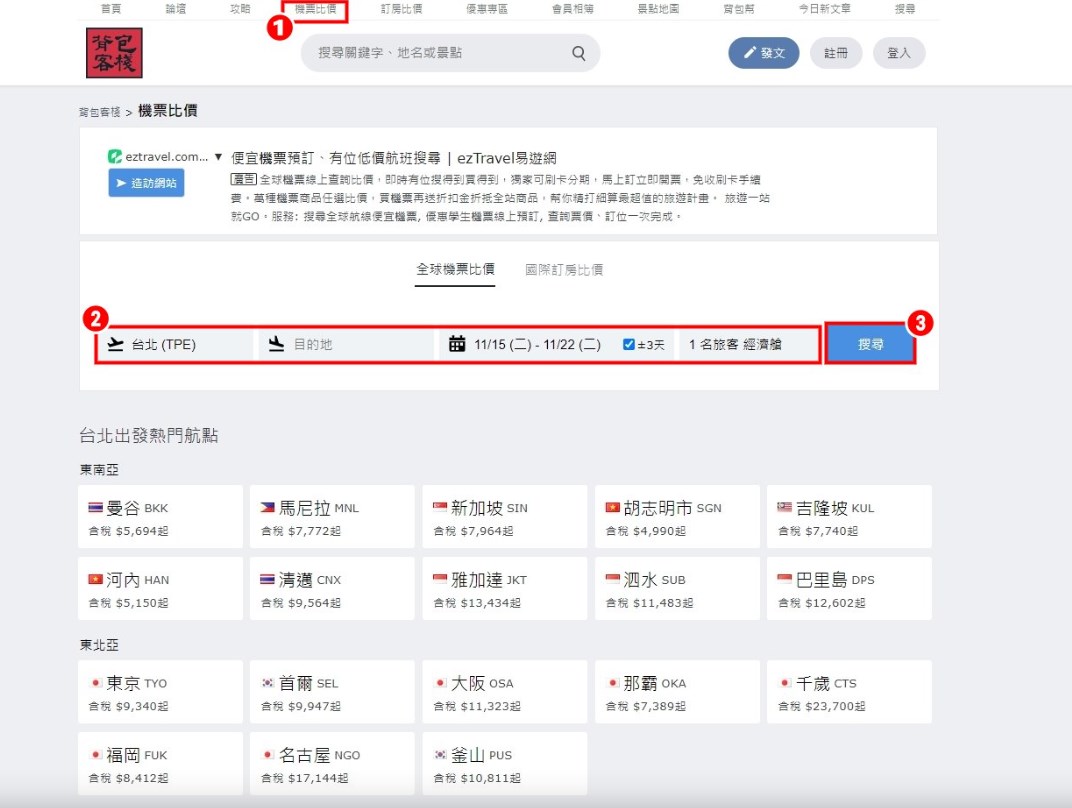
Task: Switch to the 國際訂房比價 tab
Action: 564,270
